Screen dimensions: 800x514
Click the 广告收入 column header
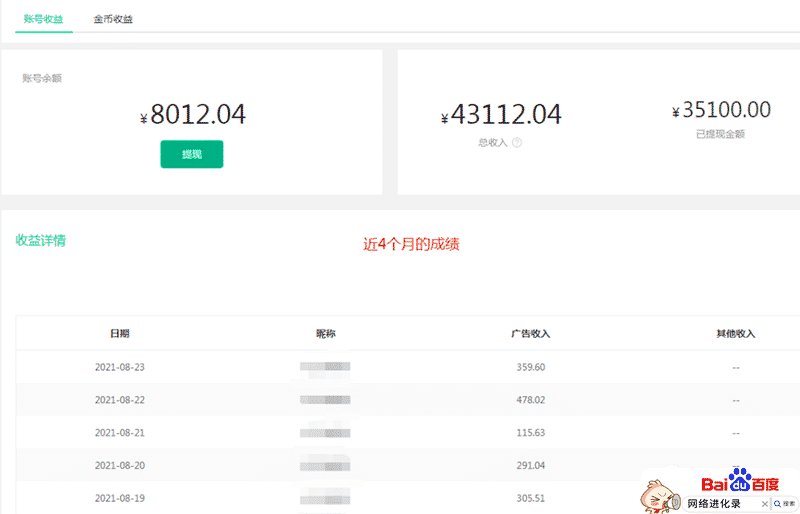tap(530, 333)
